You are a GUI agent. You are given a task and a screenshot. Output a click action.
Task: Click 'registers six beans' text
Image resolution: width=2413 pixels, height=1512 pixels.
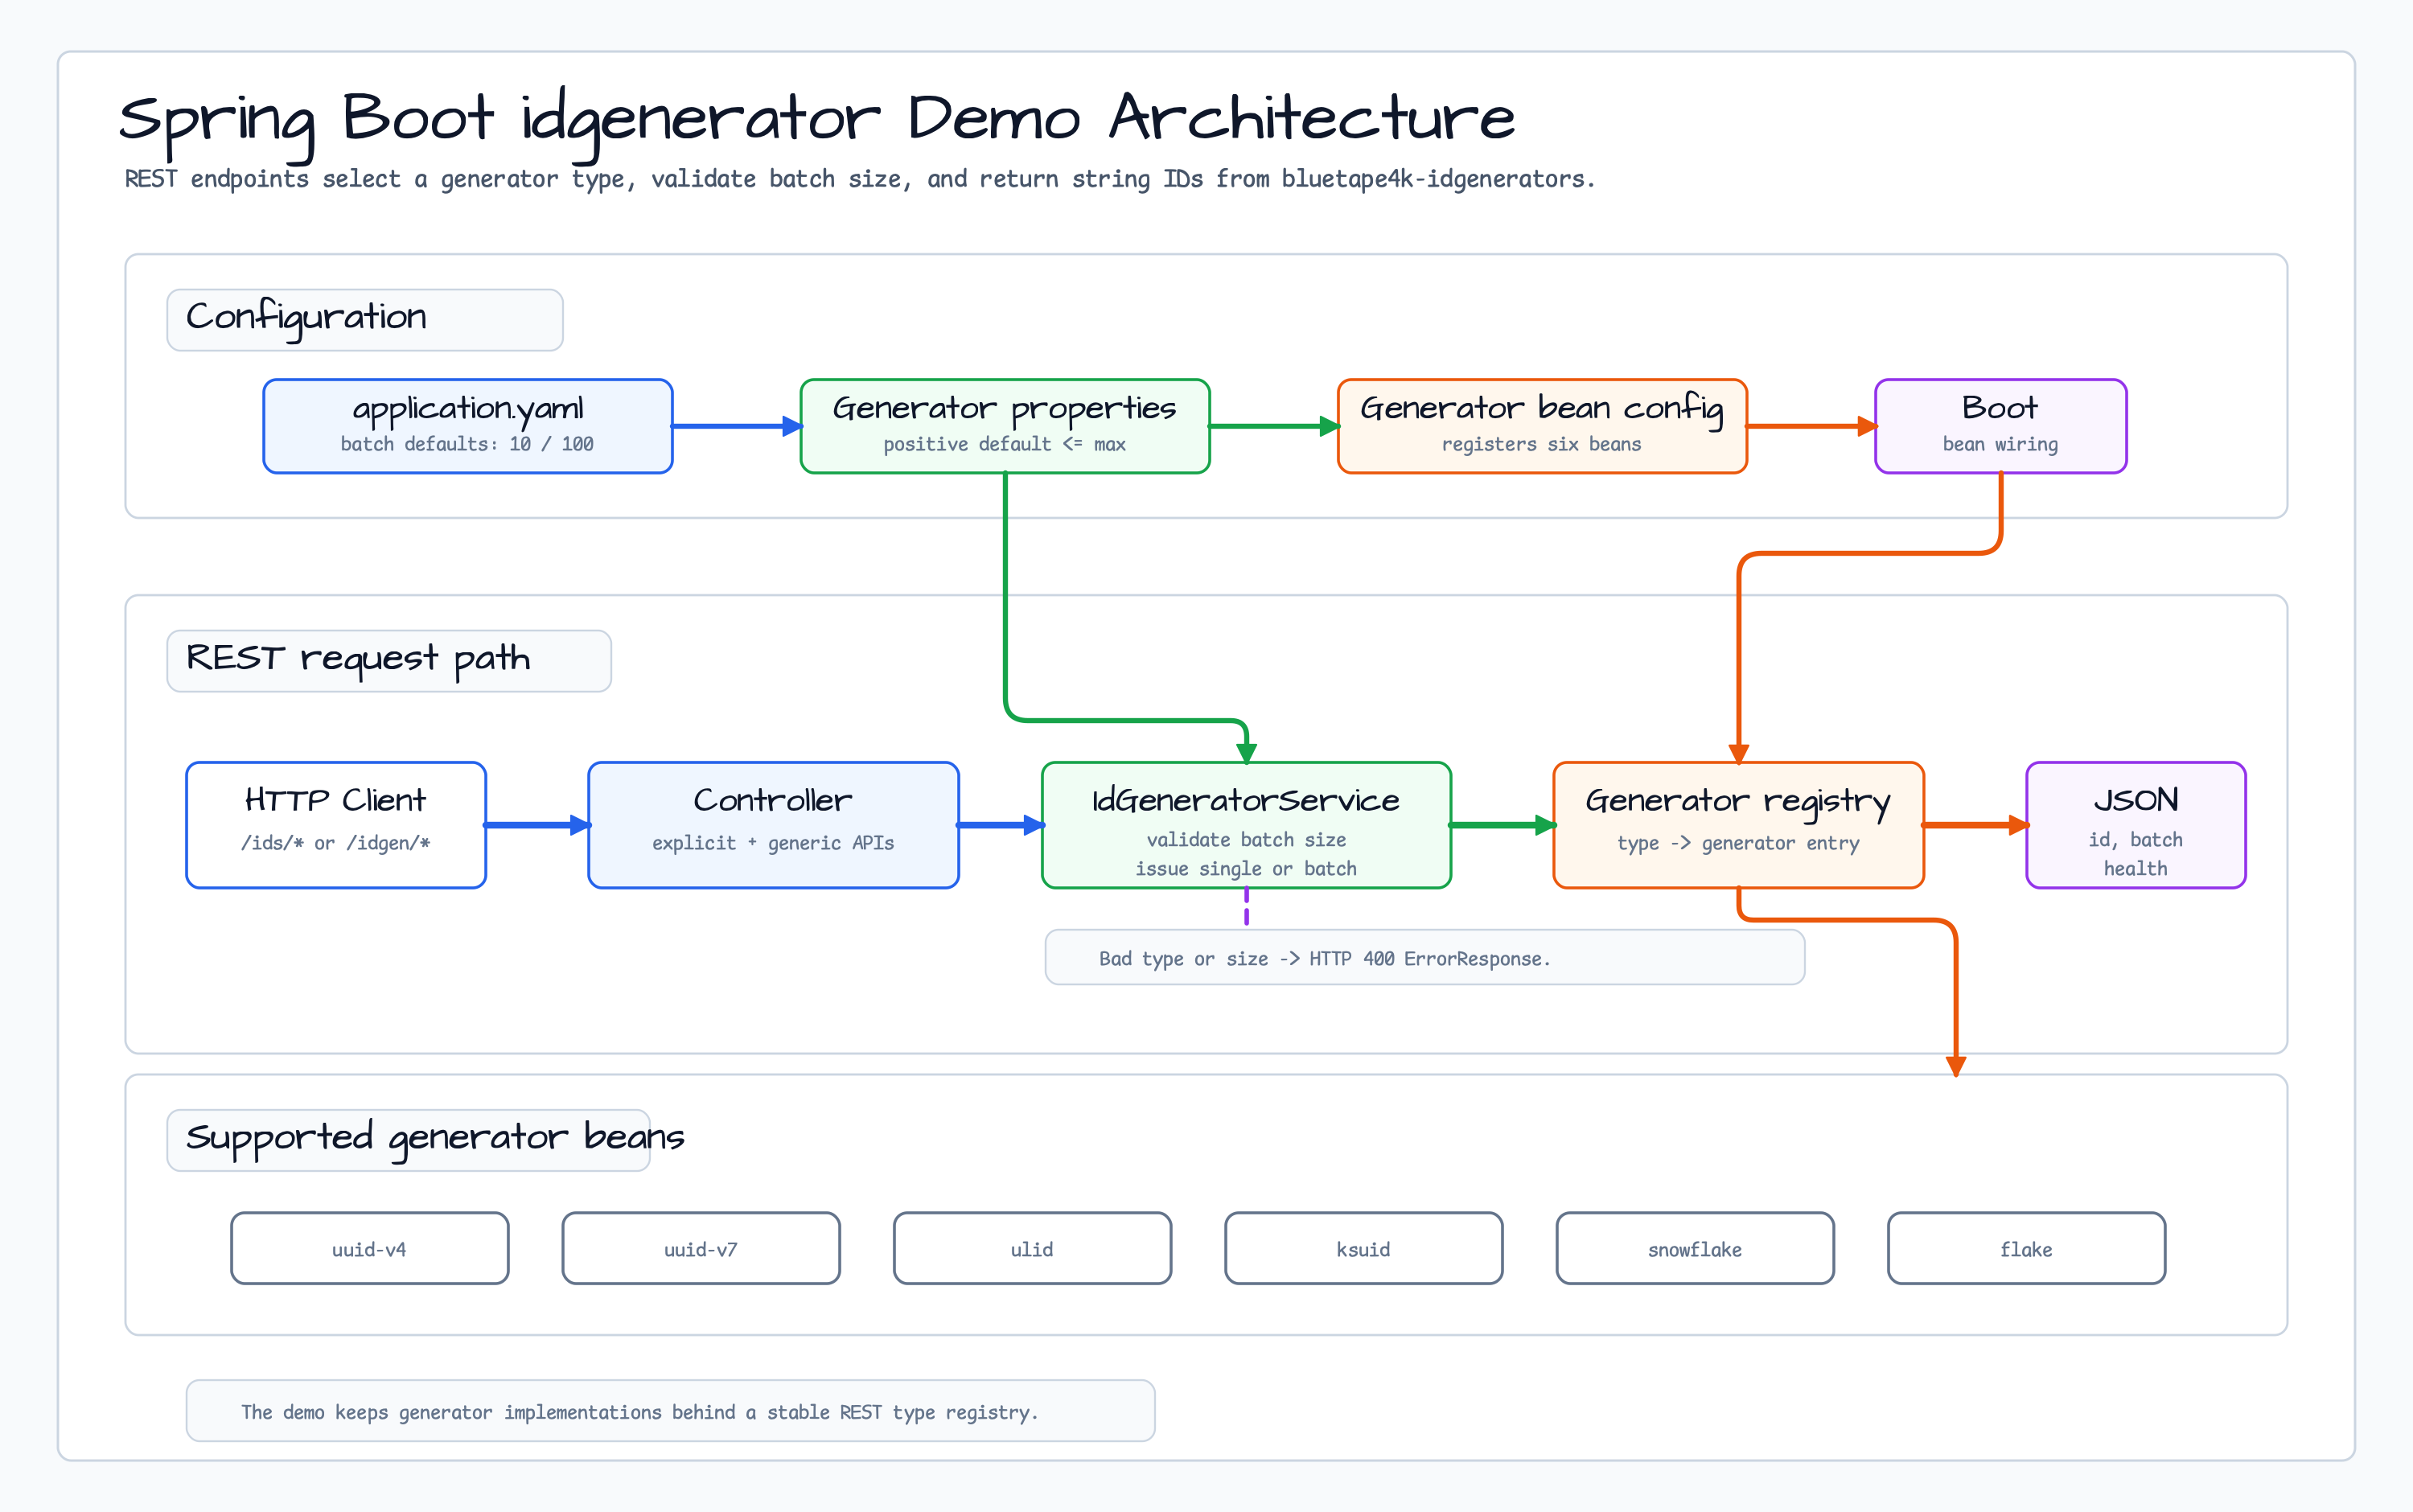(x=1542, y=444)
